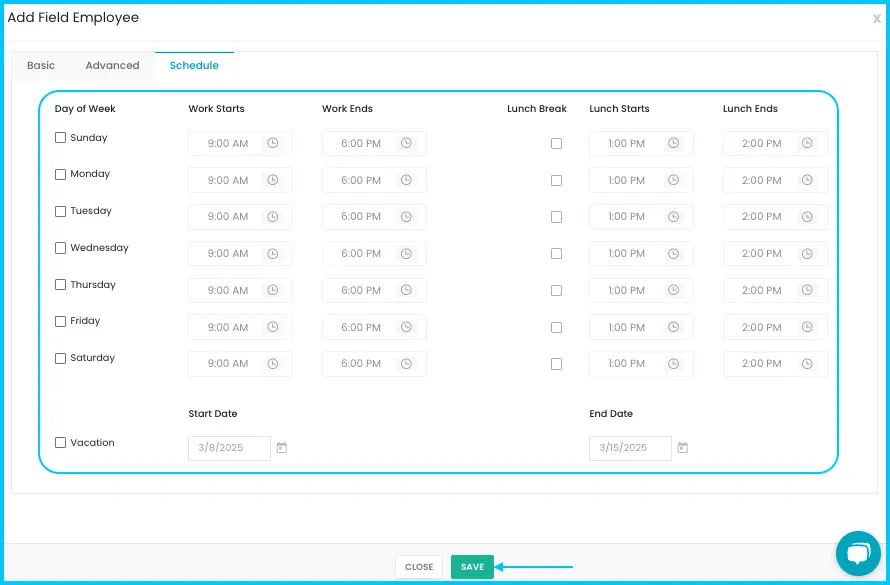The width and height of the screenshot is (890, 585).
Task: Toggle Lunch Break for Tuesday
Action: (556, 217)
